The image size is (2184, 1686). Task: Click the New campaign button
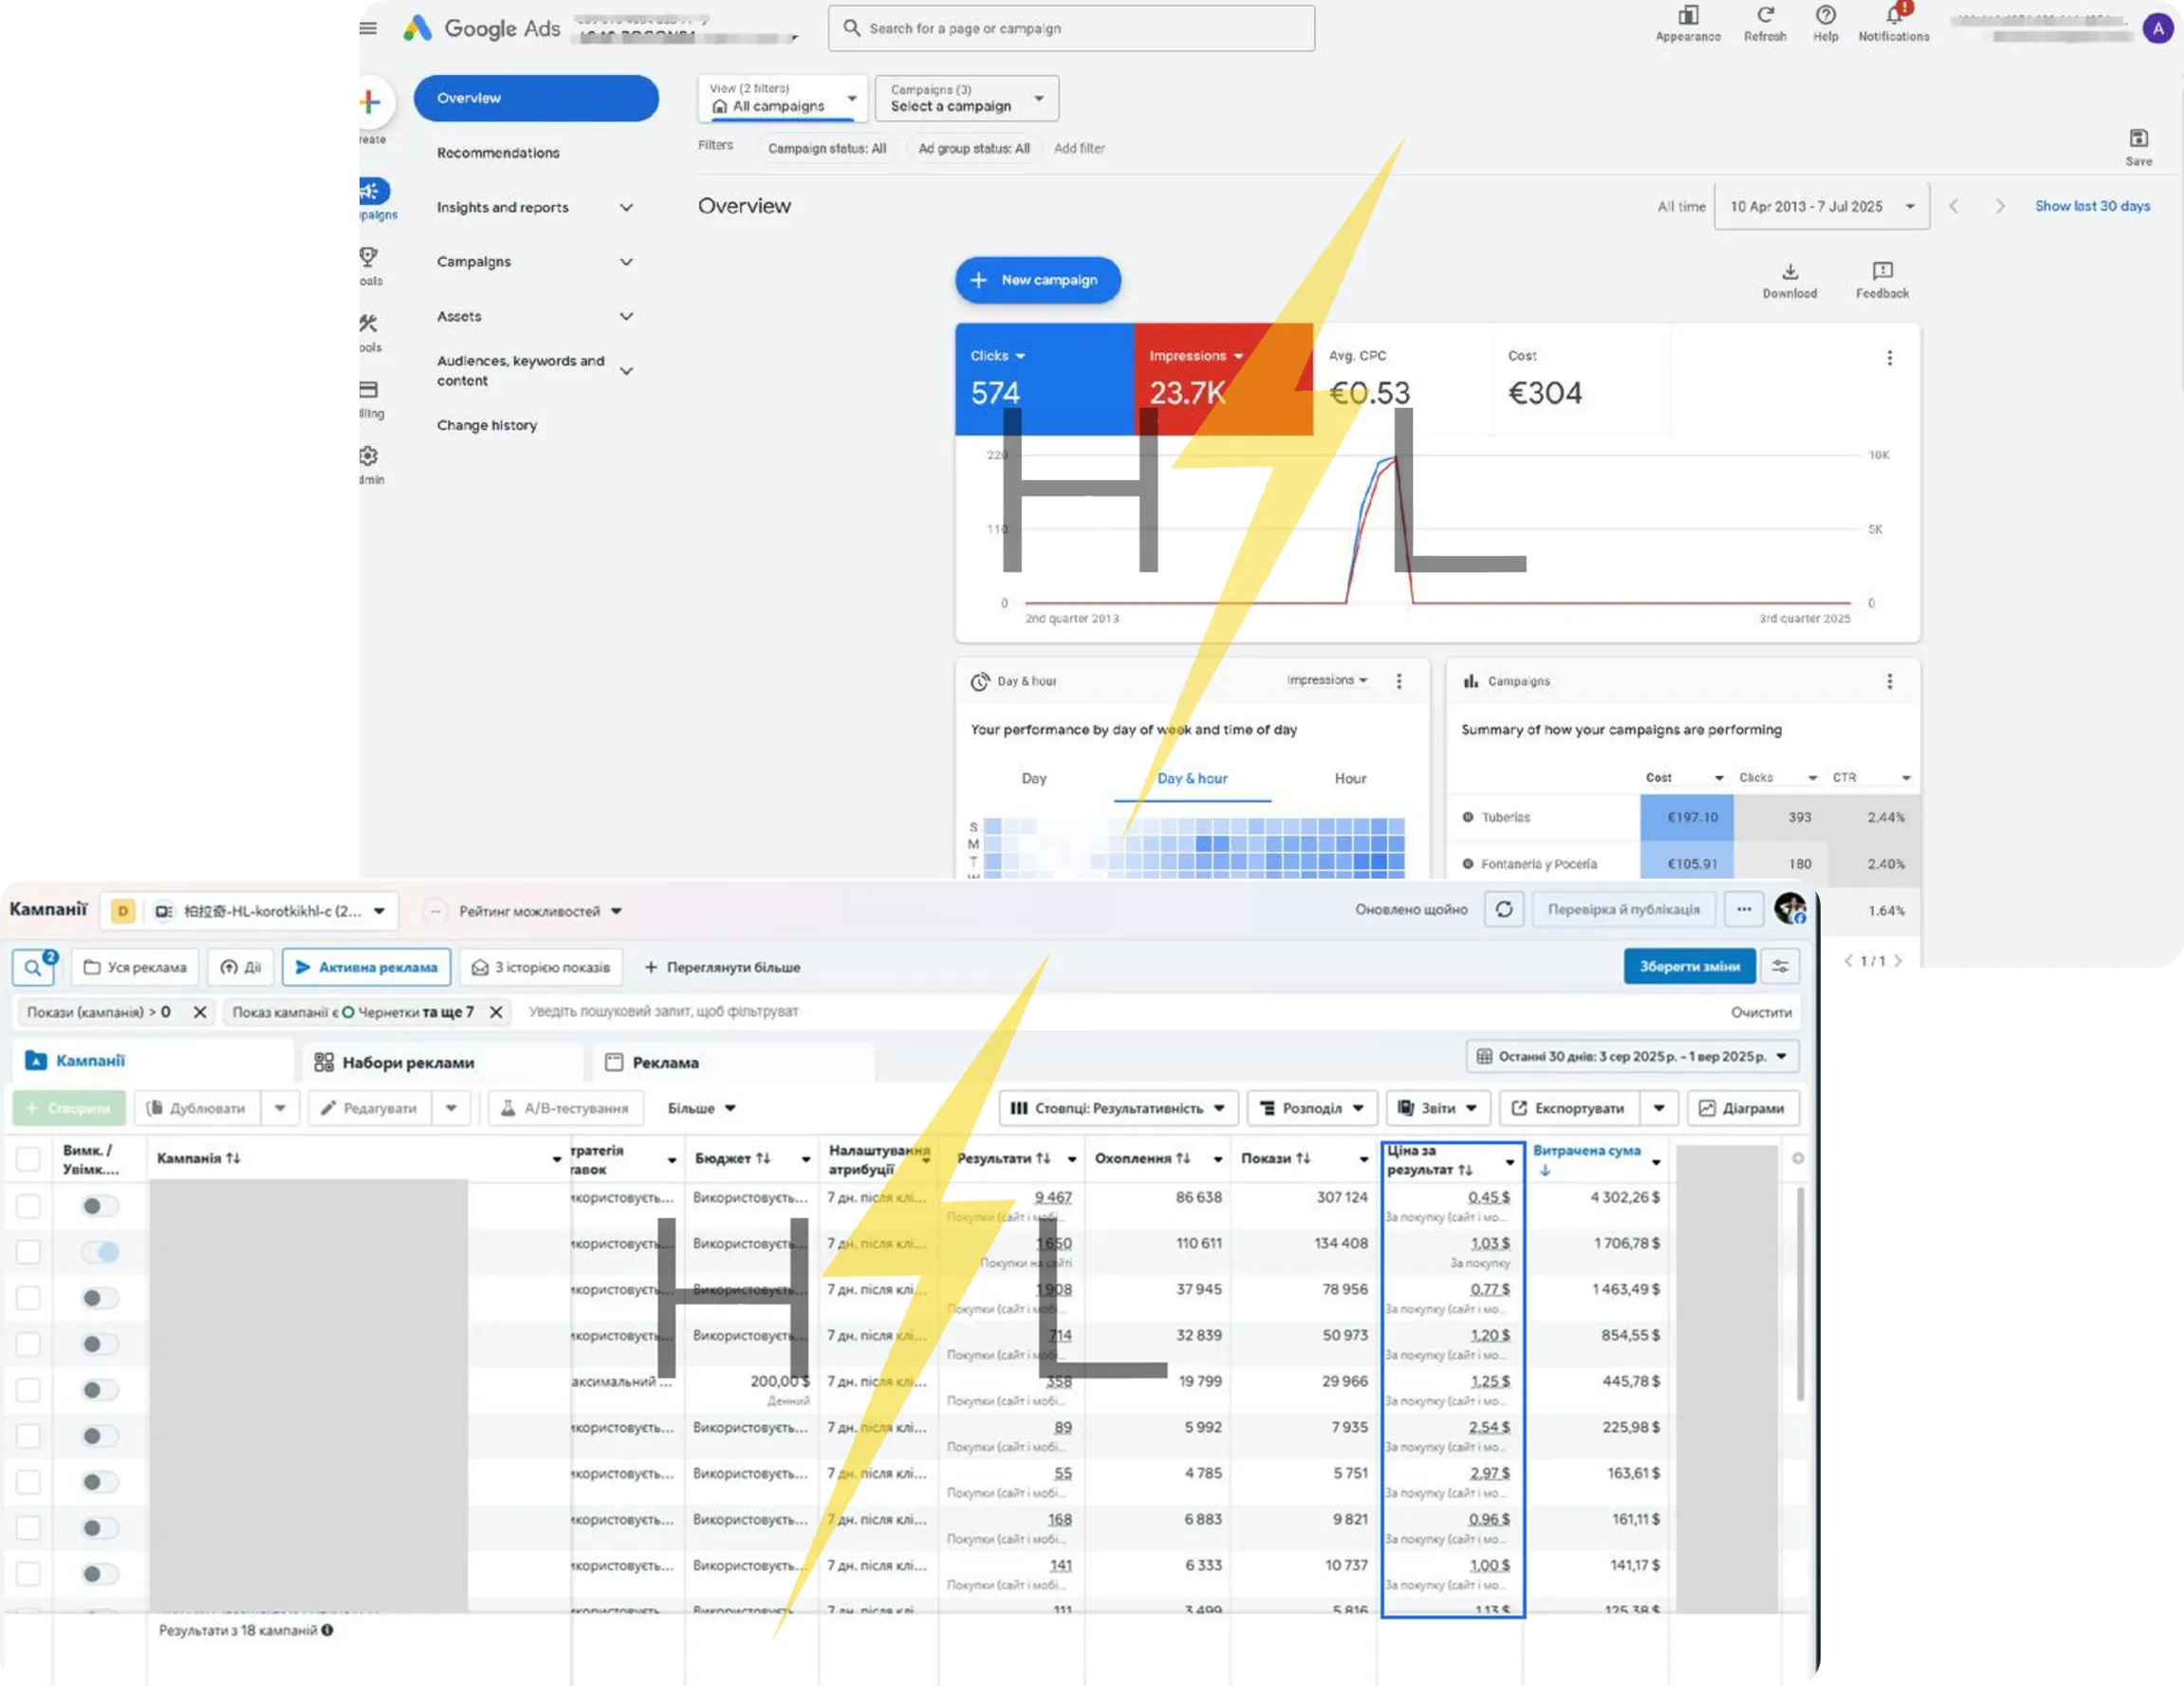point(1037,280)
